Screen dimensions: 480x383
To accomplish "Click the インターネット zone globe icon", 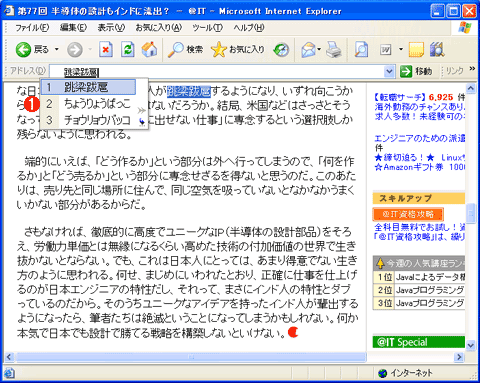I will click(x=383, y=373).
